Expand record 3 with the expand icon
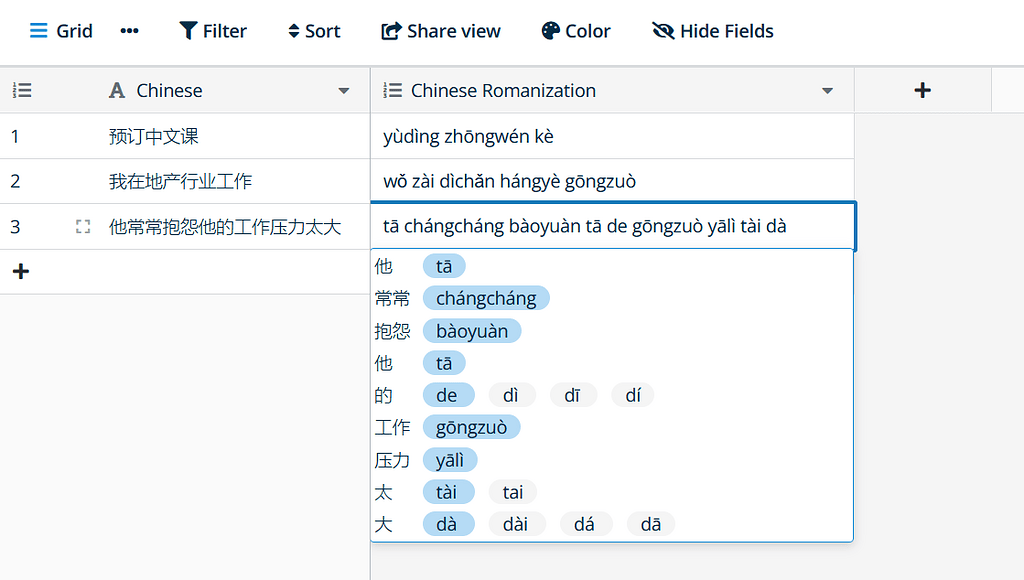Screen dimensions: 1024x580 point(82,227)
